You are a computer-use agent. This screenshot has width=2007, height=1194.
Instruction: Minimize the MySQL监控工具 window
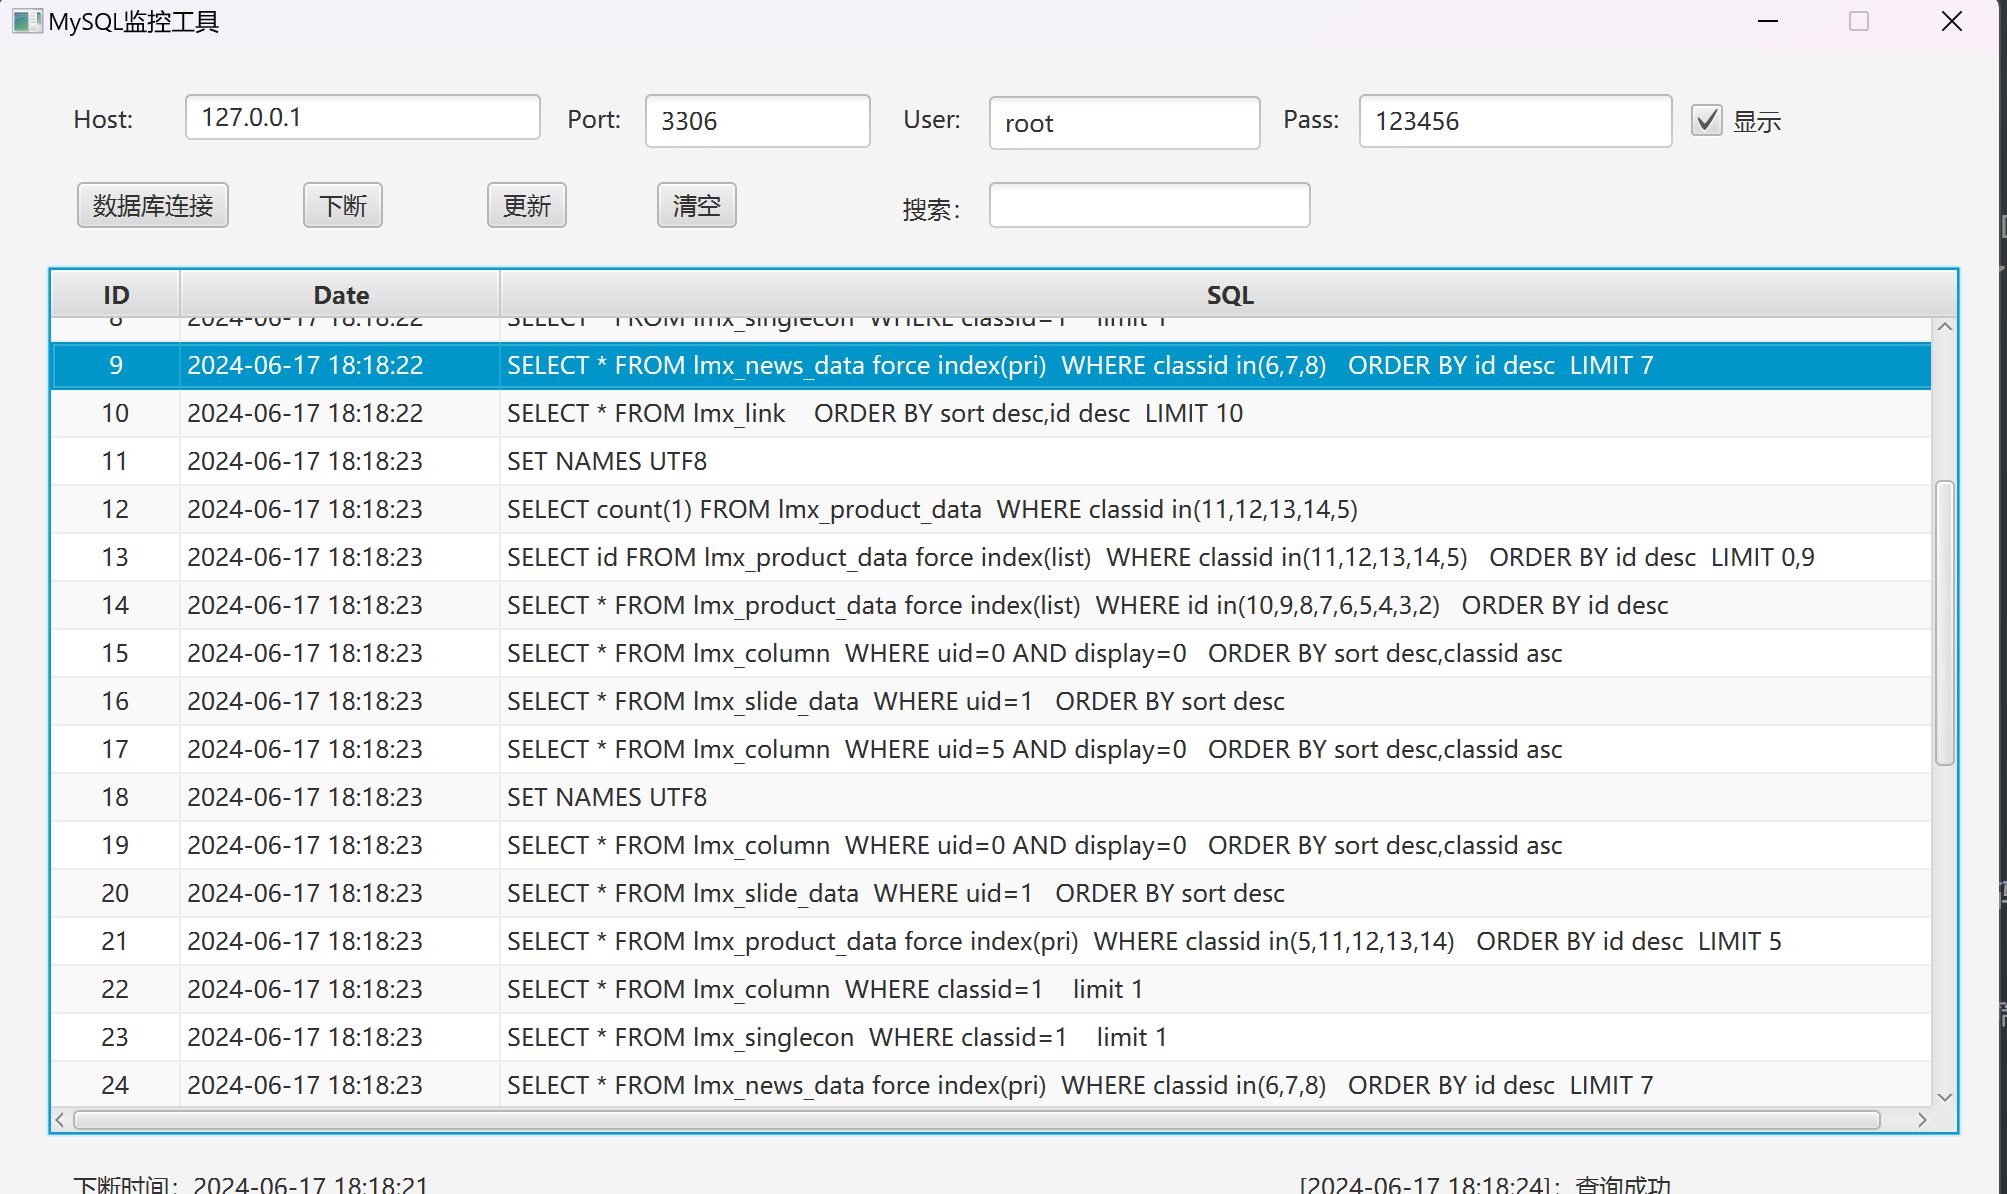(x=1768, y=21)
